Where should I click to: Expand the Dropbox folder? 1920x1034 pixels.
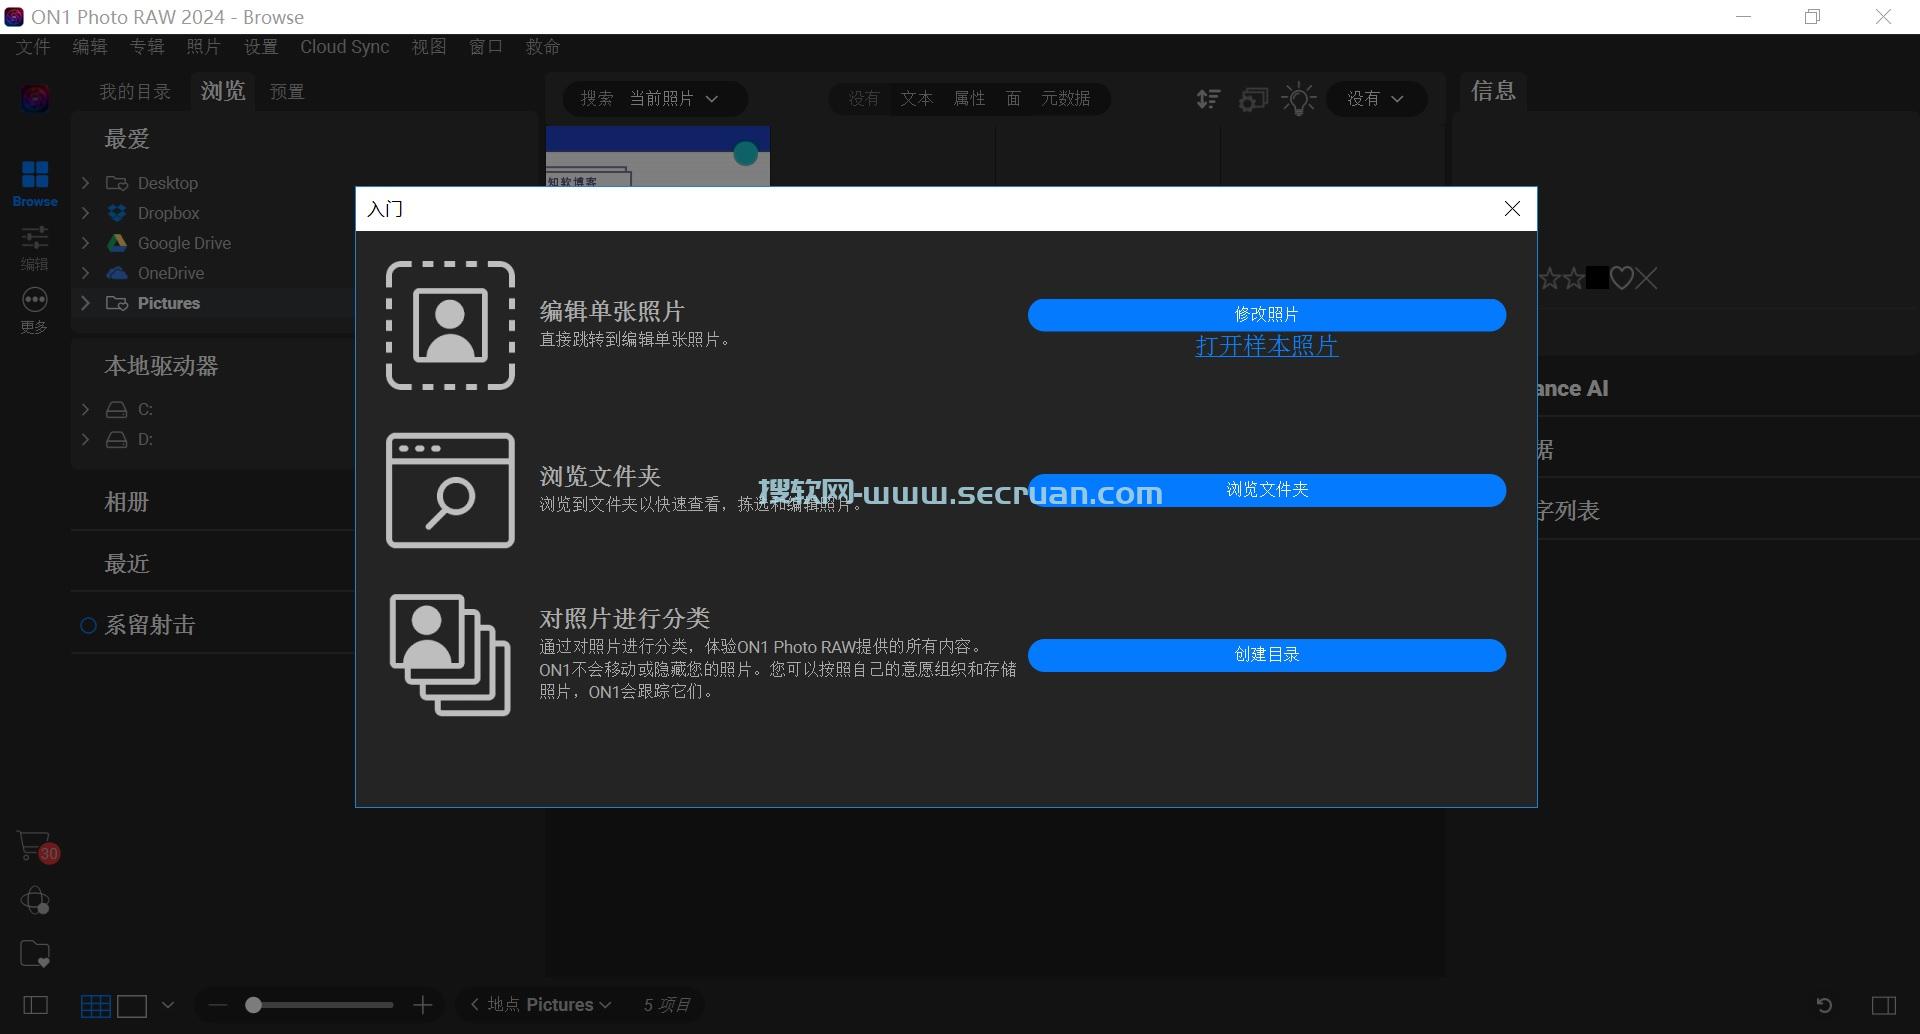[86, 213]
